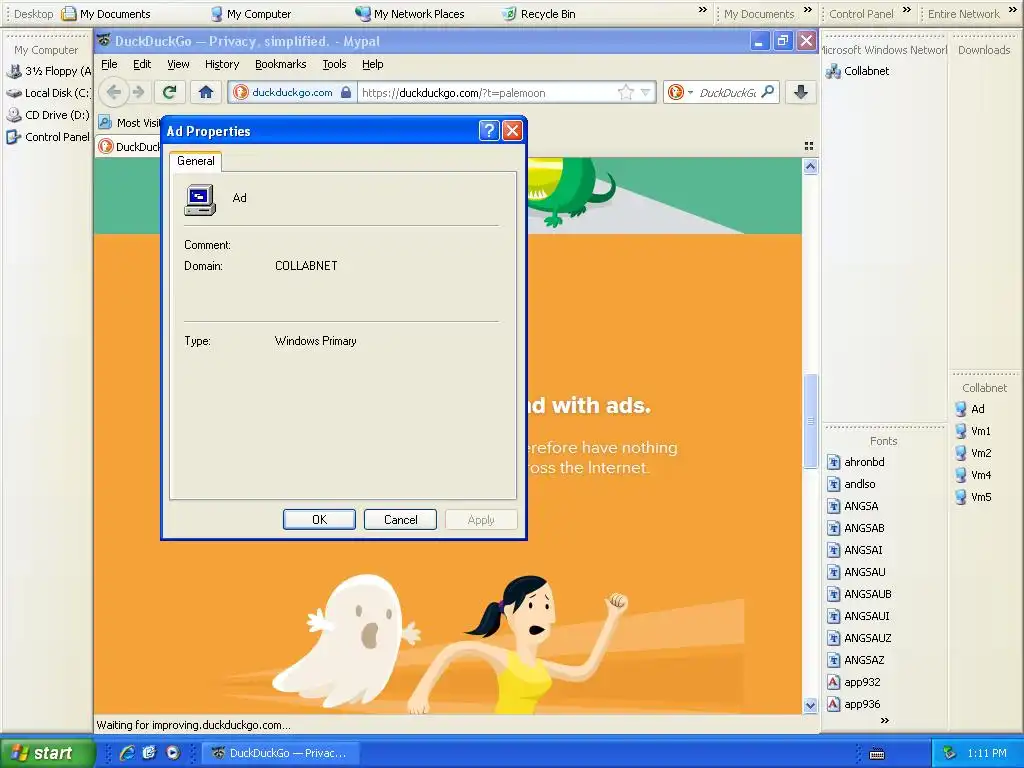This screenshot has width=1024, height=768.
Task: Open the ahronbd font file
Action: 856,462
